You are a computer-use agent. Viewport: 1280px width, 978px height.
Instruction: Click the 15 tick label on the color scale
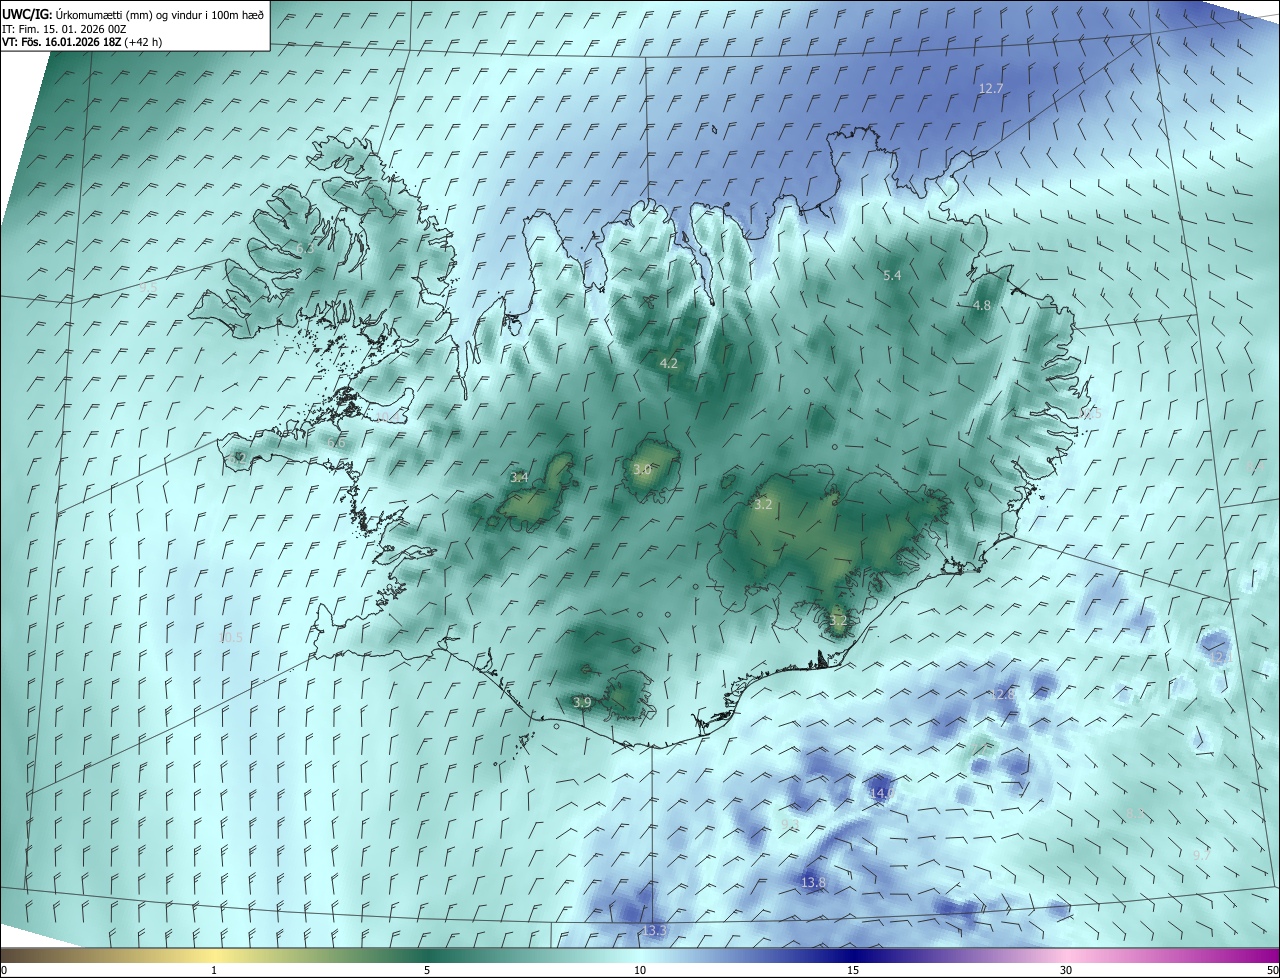[x=853, y=971]
